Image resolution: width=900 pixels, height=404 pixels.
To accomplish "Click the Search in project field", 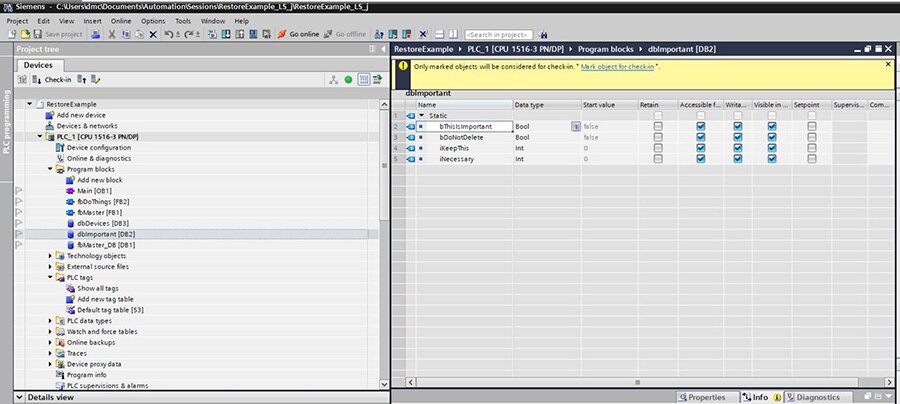I will click(x=499, y=34).
